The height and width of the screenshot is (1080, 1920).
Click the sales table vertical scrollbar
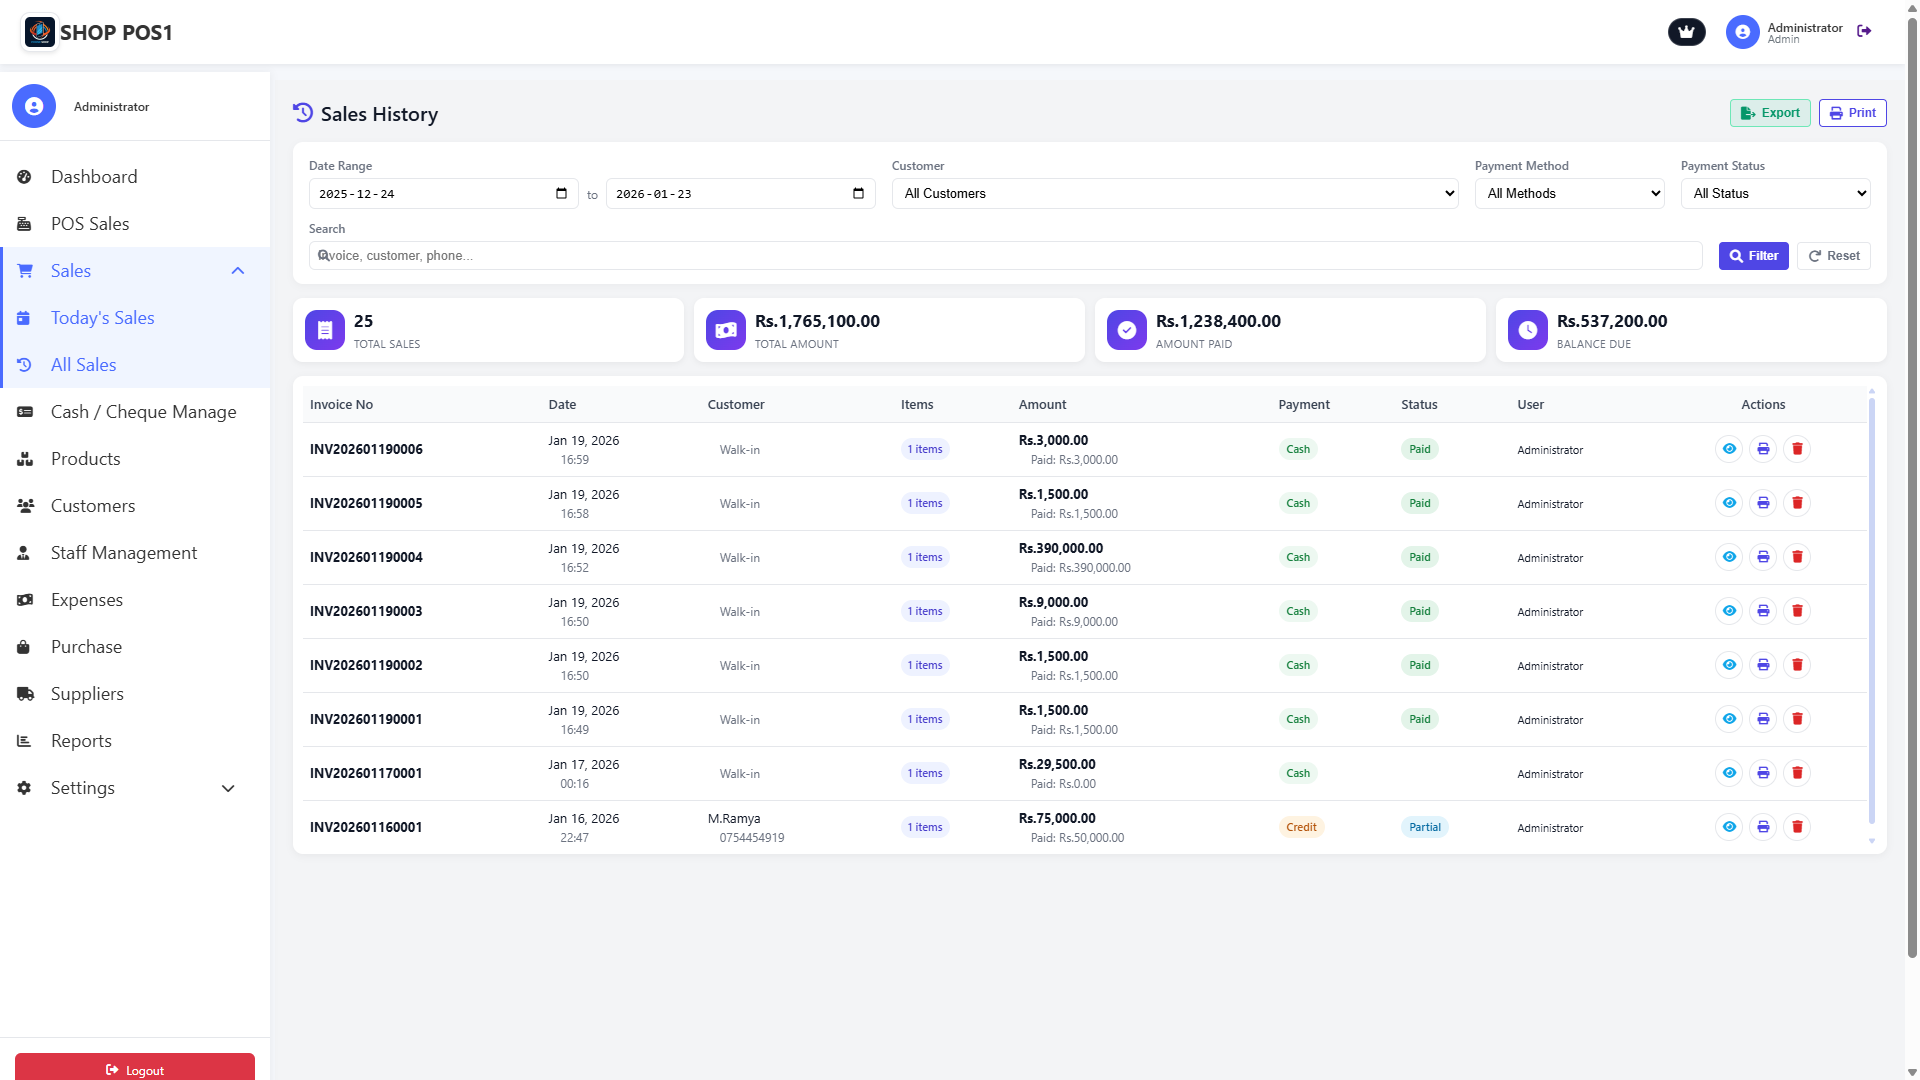1871,610
